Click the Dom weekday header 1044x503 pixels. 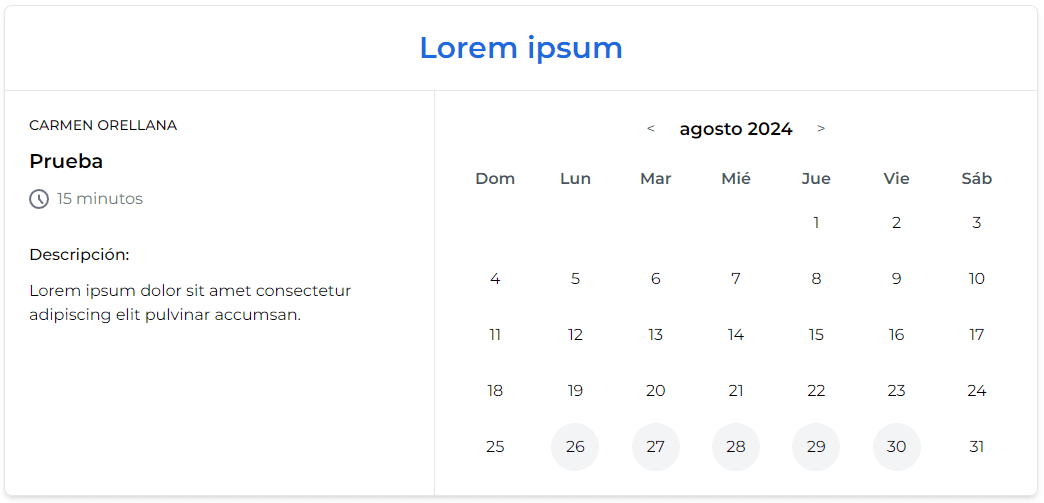tap(495, 179)
